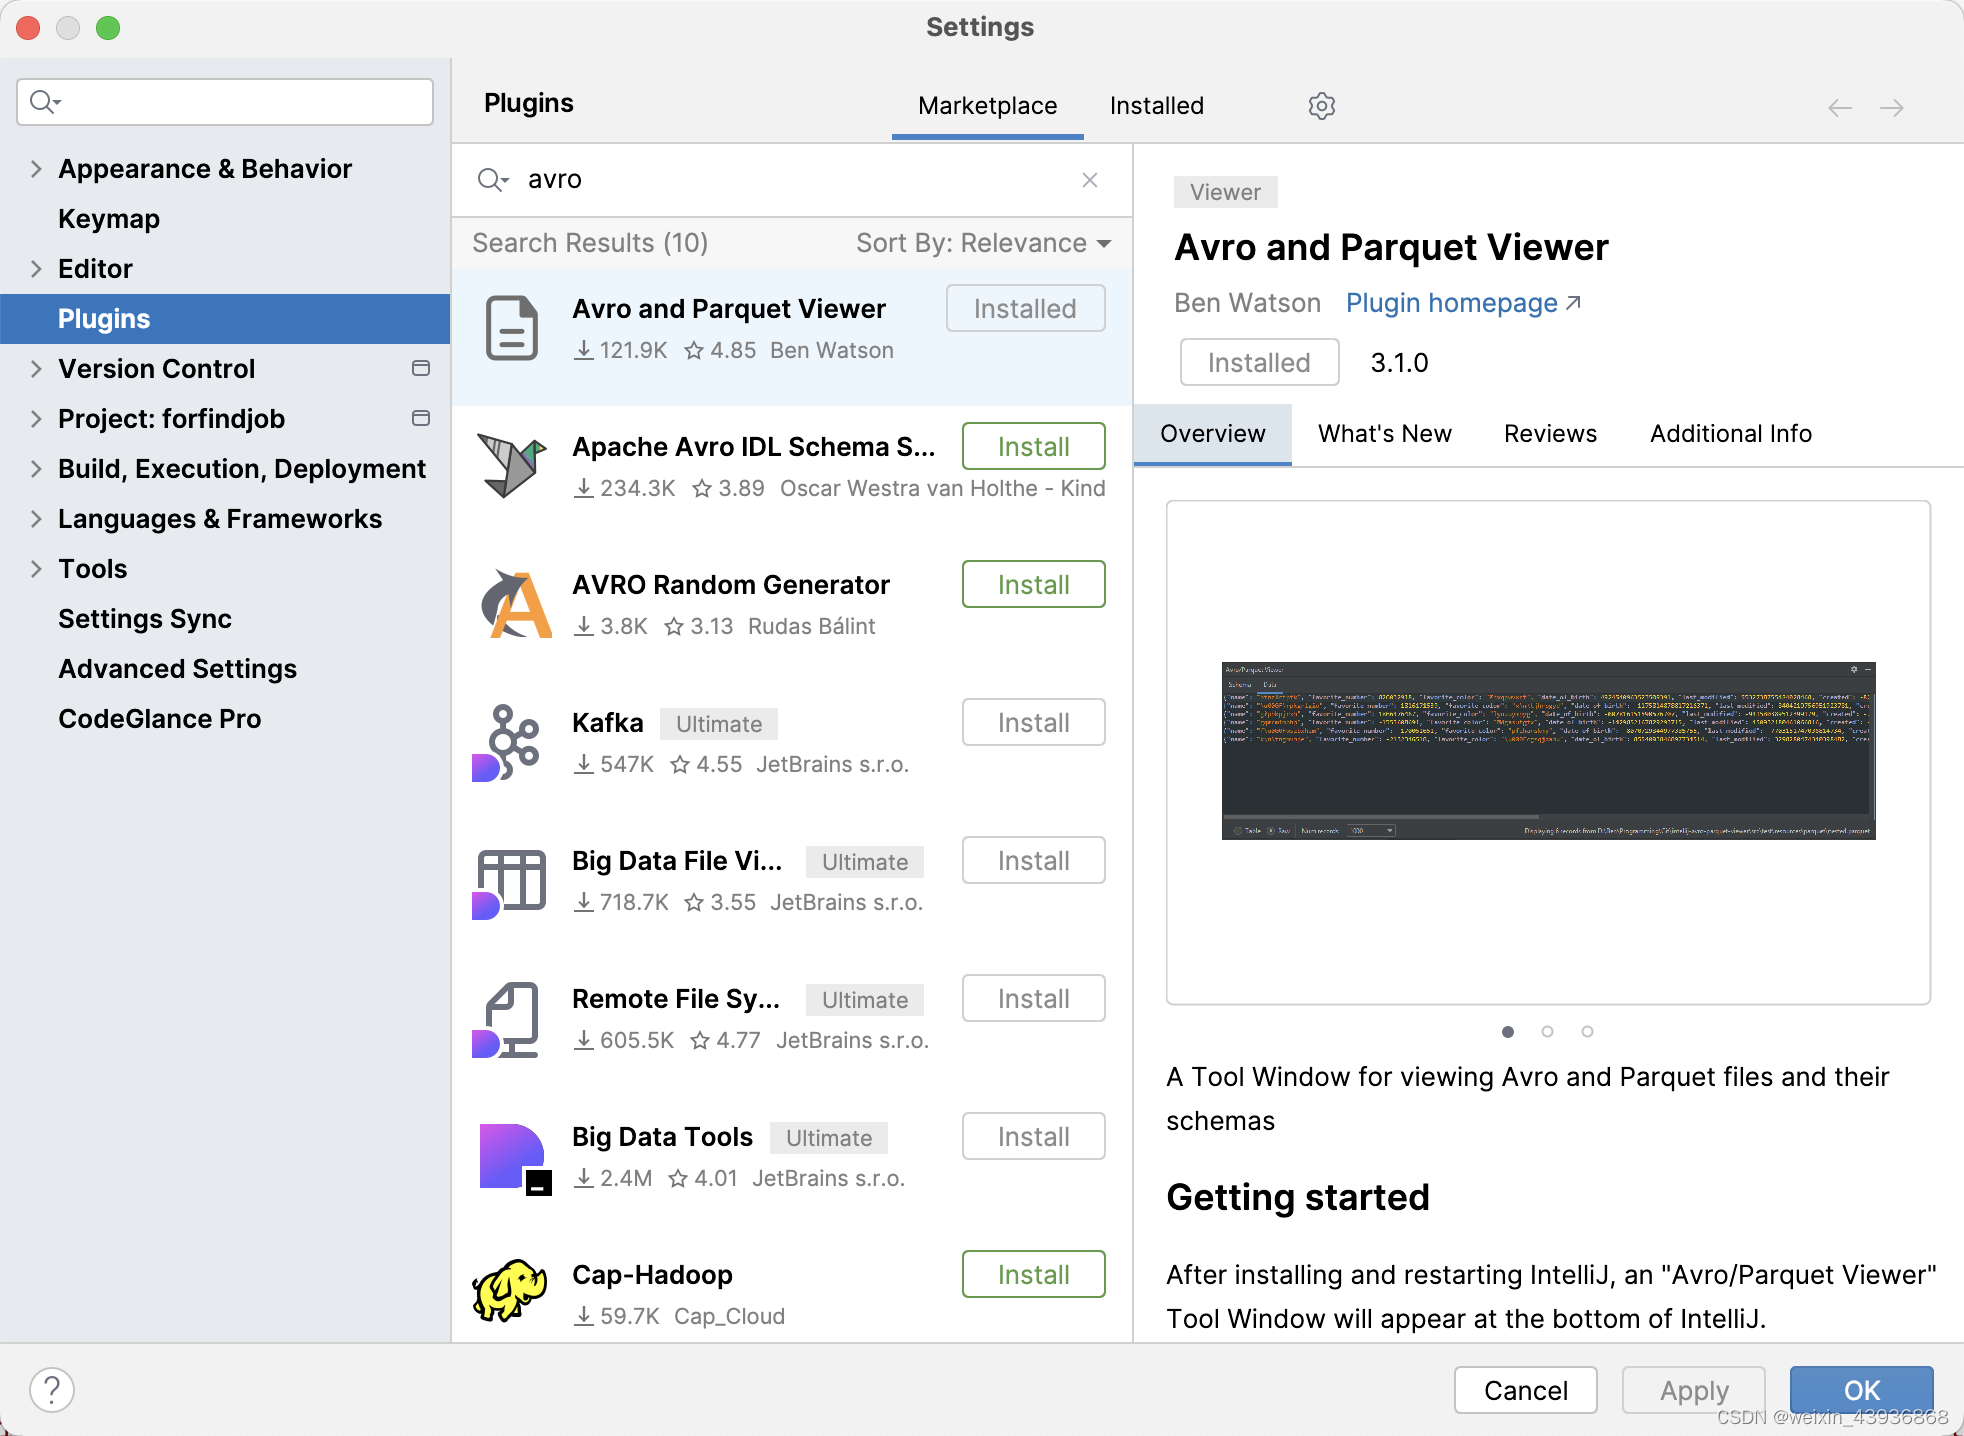
Task: Click the forward navigation arrow
Action: coord(1891,108)
